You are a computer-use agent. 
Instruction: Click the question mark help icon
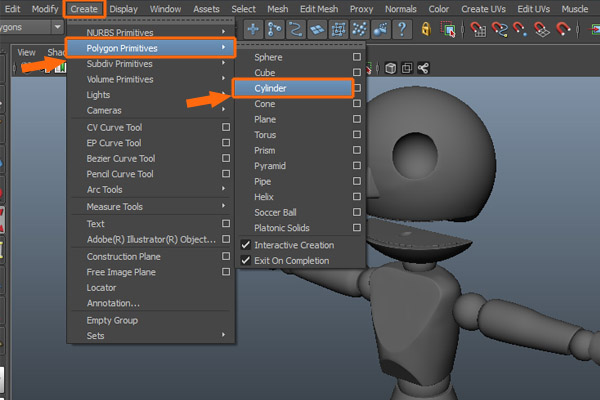[x=401, y=29]
